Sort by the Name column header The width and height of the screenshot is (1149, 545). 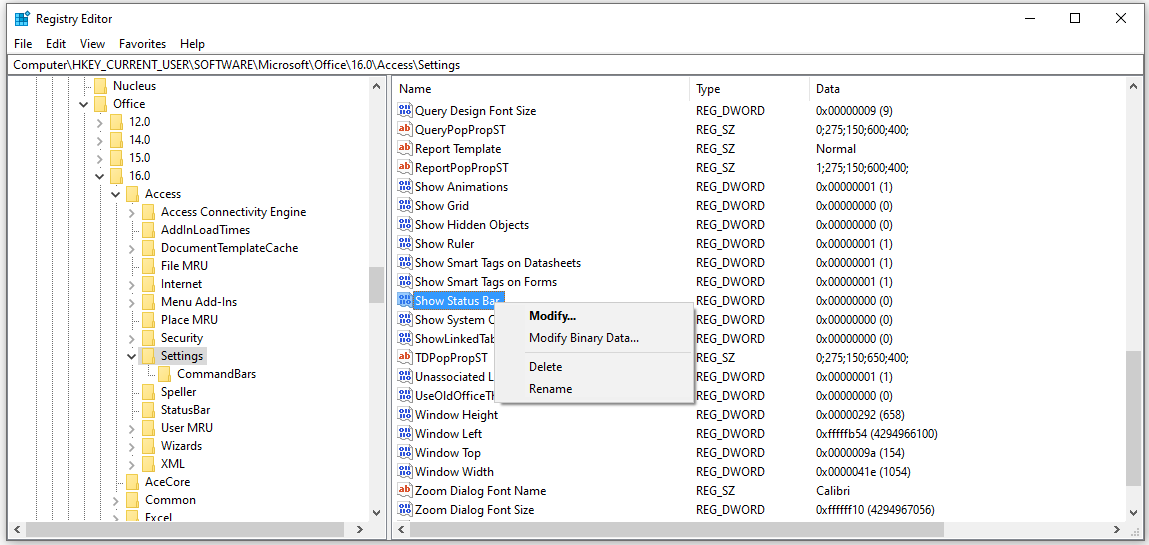pyautogui.click(x=541, y=89)
